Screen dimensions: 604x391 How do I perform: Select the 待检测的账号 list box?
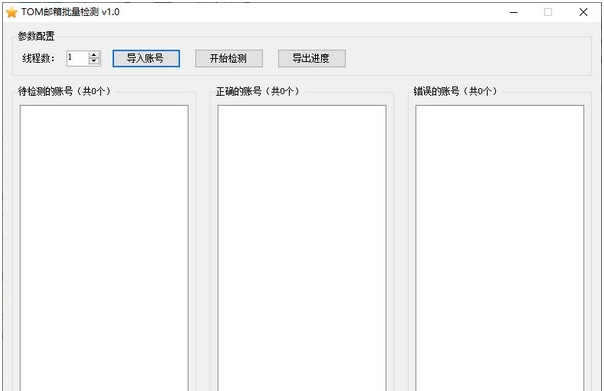(104, 248)
